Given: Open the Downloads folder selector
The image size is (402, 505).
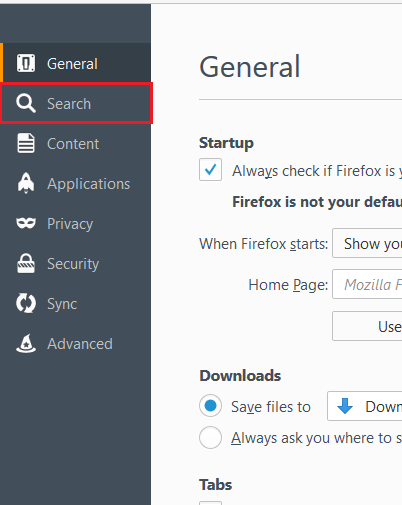Looking at the screenshot, I should click(365, 406).
